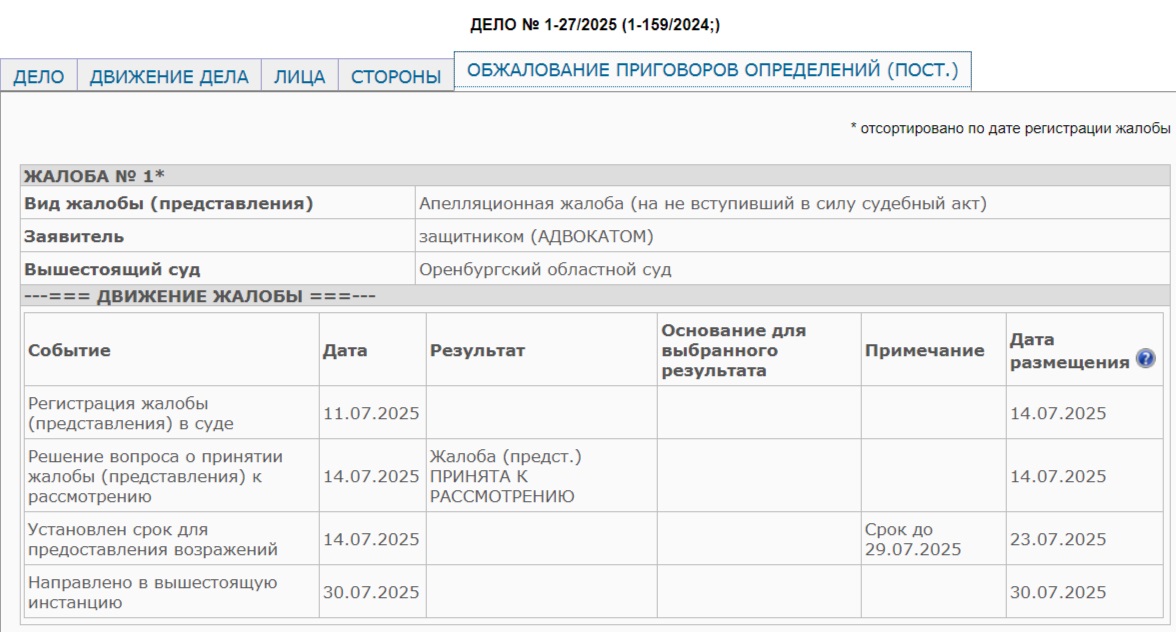Select the Направлено в вышестоящую инстанцию event
1176x632 pixels.
click(152, 592)
